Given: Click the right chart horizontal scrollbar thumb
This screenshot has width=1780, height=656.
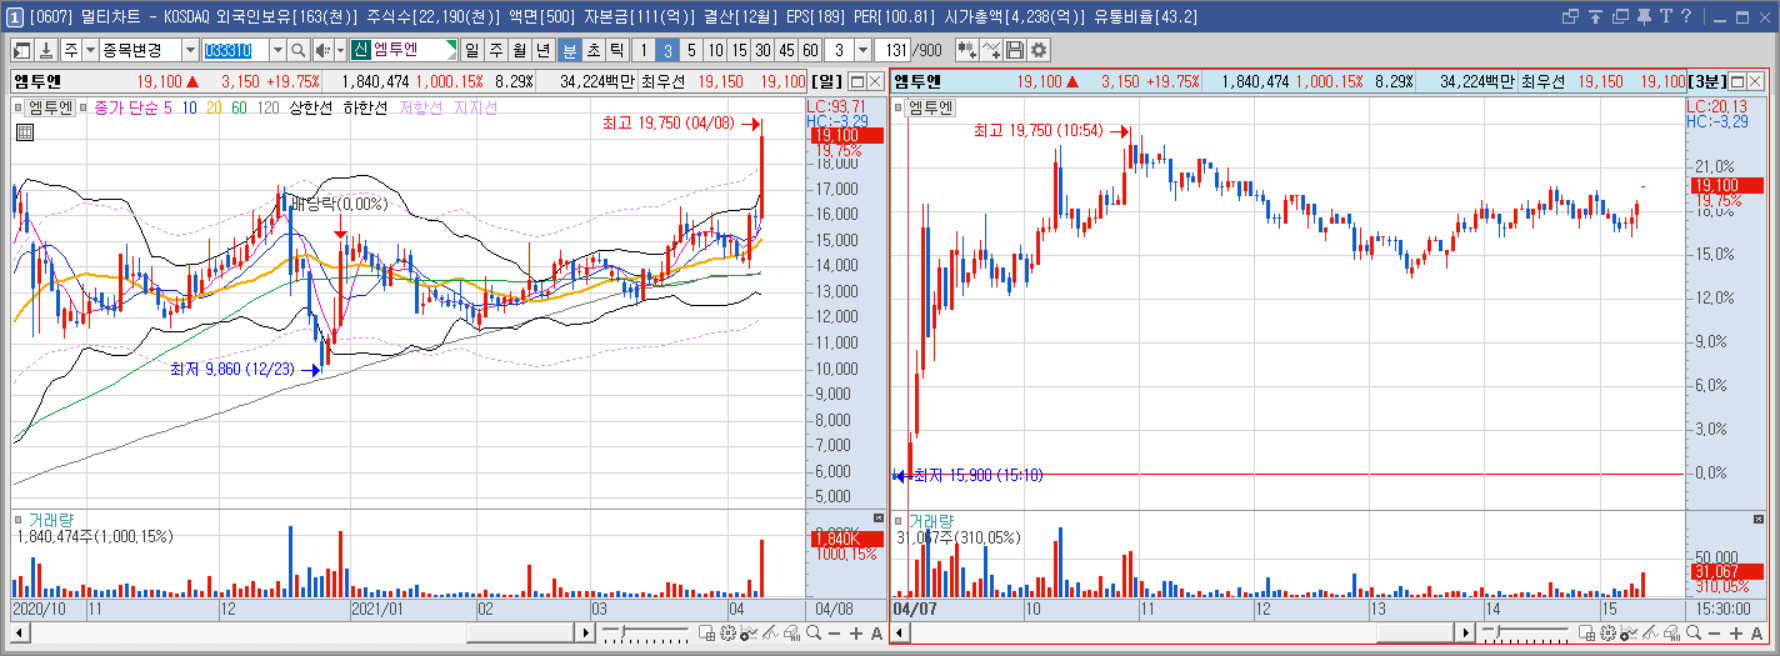Looking at the screenshot, I should pyautogui.click(x=1414, y=633).
